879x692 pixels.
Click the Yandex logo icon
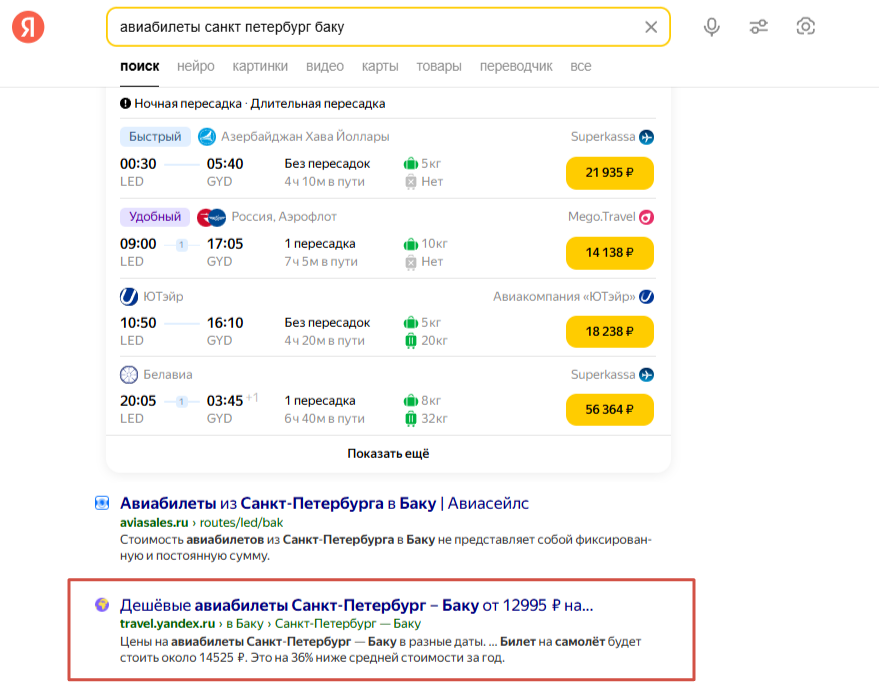28,27
